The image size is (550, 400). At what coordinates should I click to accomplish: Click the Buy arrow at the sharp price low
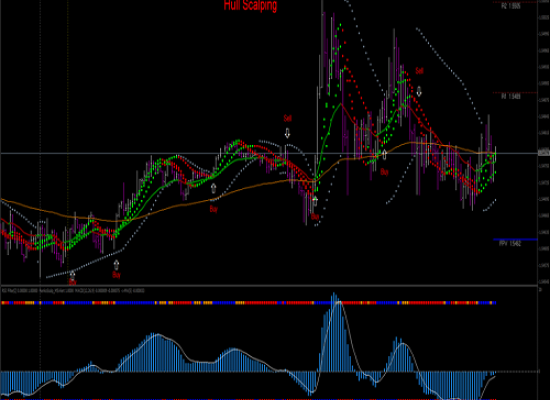[x=315, y=201]
